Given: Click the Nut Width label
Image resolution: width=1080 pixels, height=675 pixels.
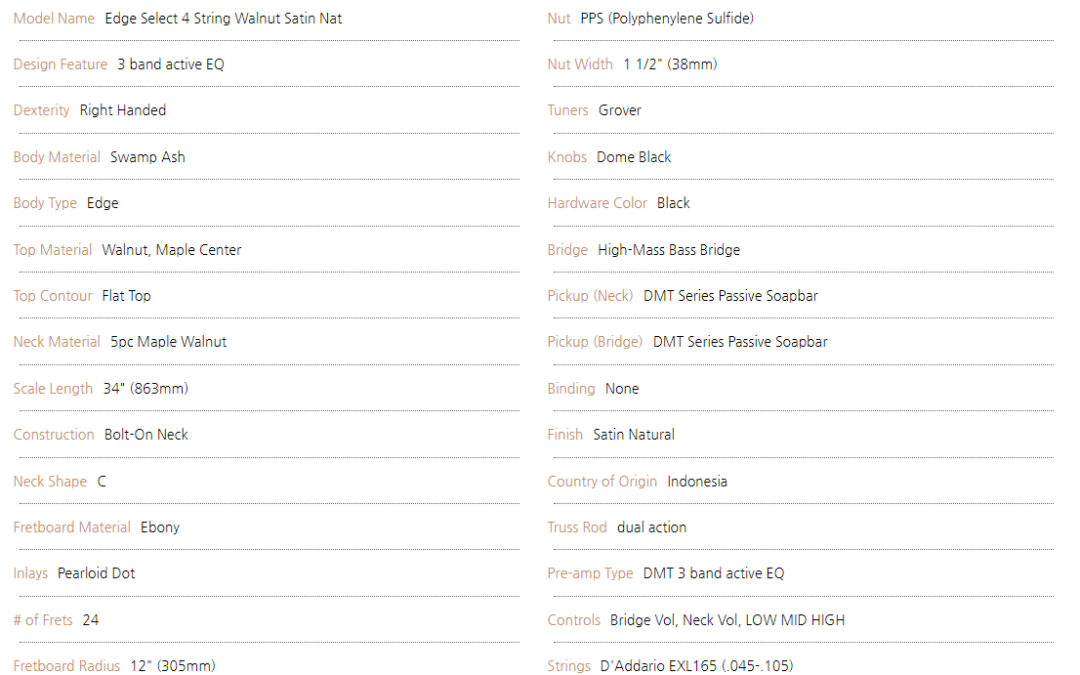Looking at the screenshot, I should (580, 65).
